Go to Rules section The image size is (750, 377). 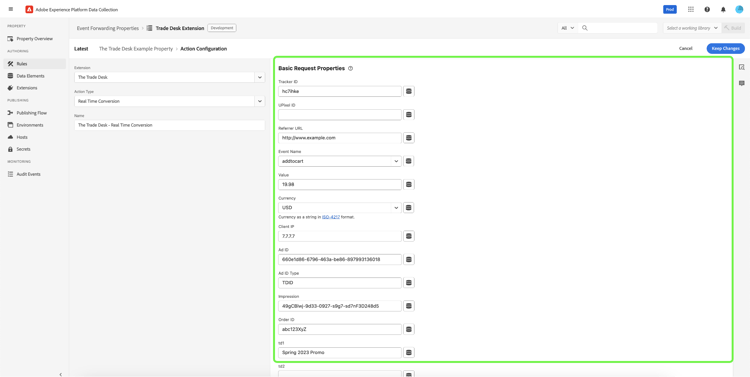[34, 64]
